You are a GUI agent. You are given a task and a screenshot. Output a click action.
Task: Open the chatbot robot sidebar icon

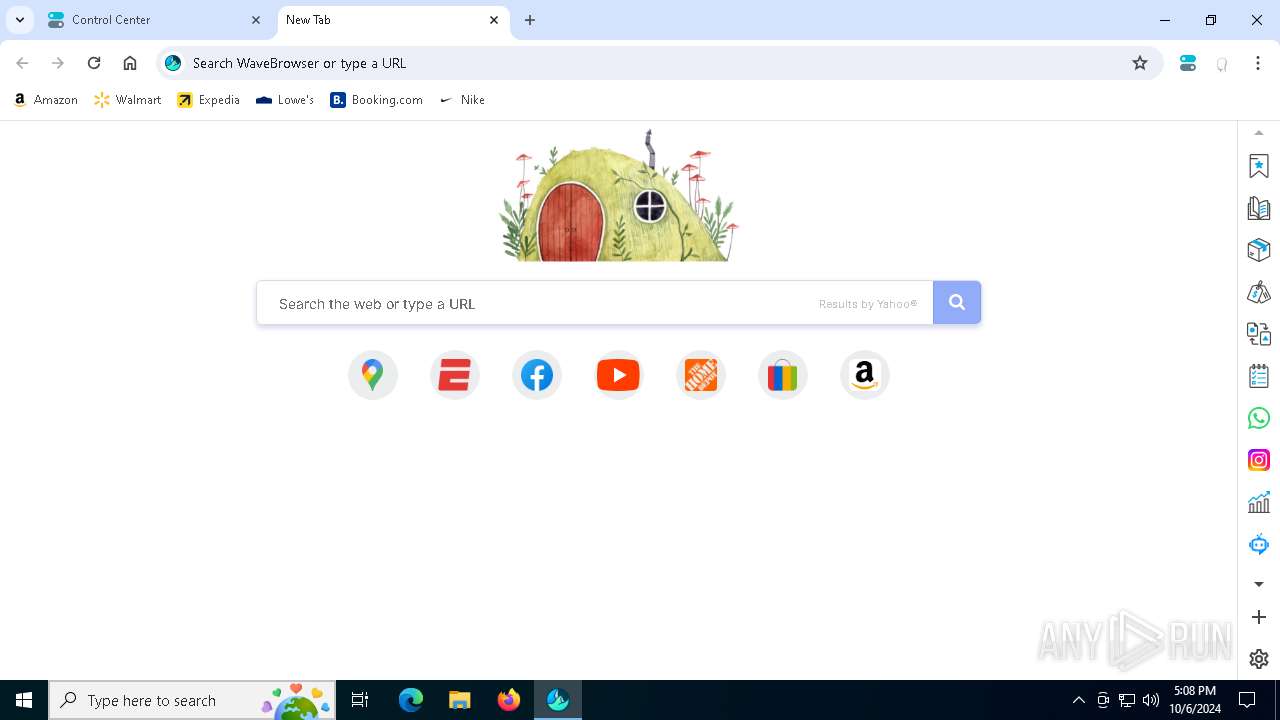(x=1259, y=544)
